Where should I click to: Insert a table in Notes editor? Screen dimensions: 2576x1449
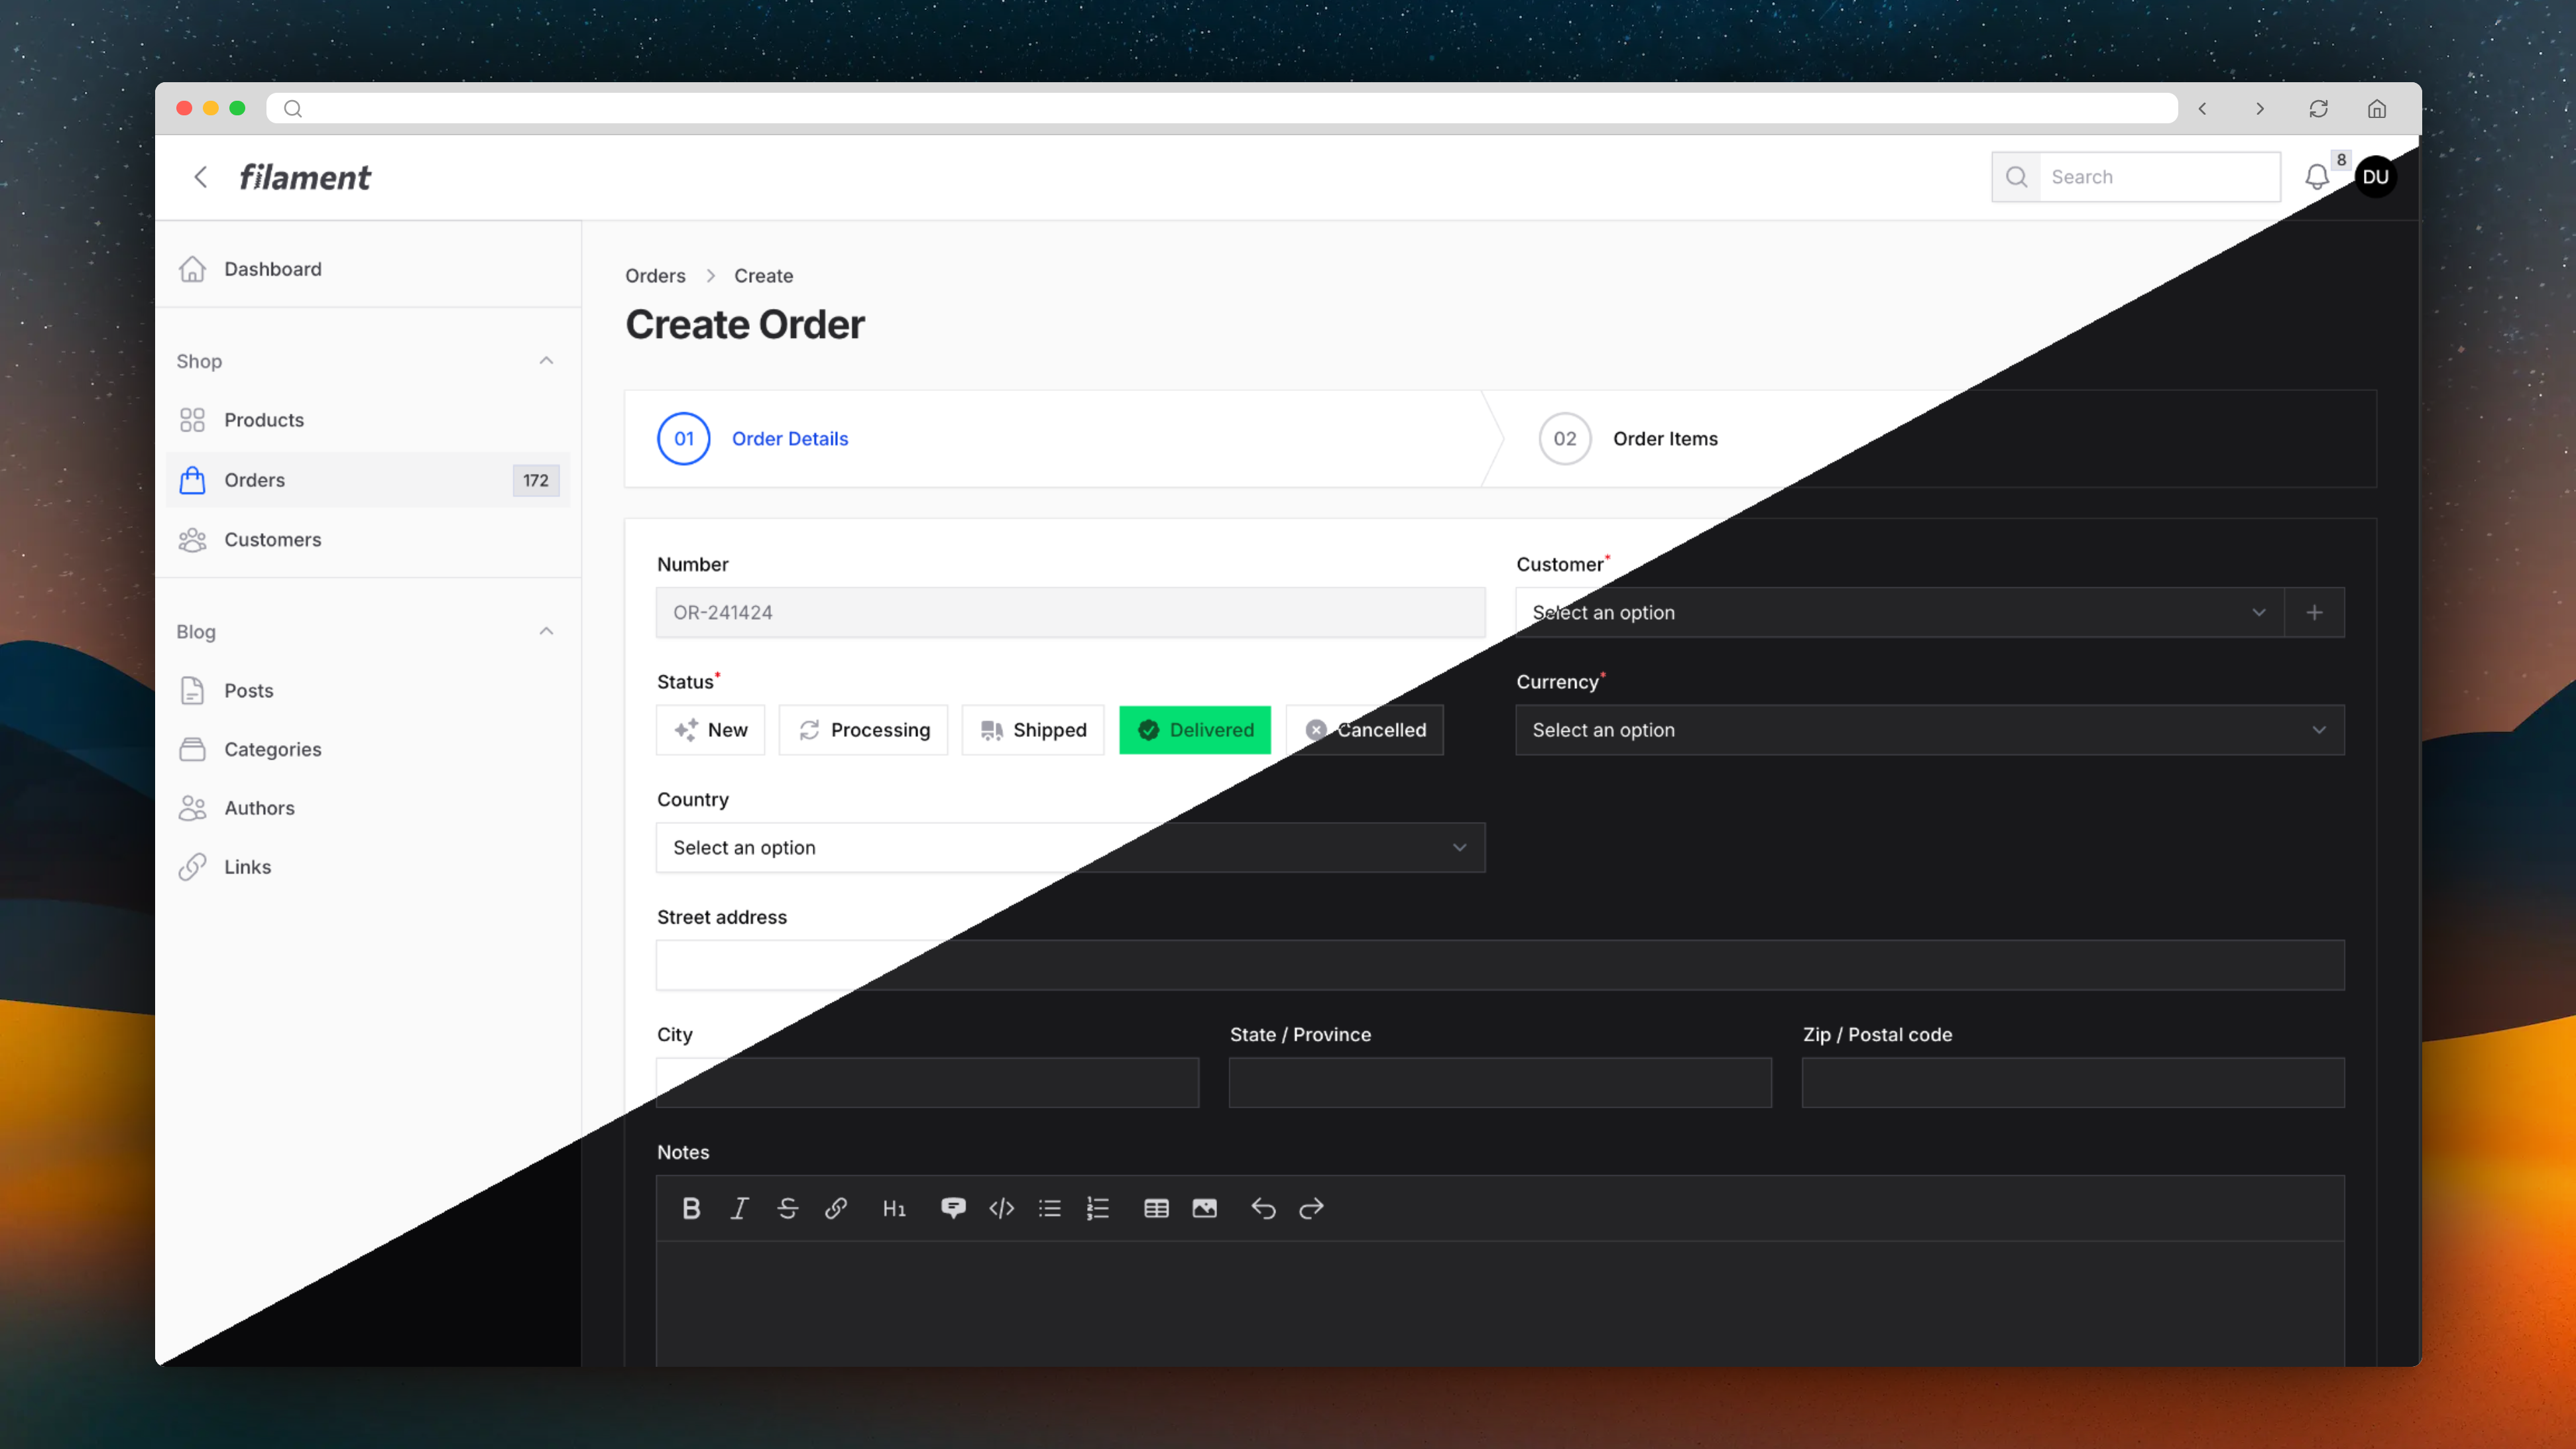coord(1156,1208)
